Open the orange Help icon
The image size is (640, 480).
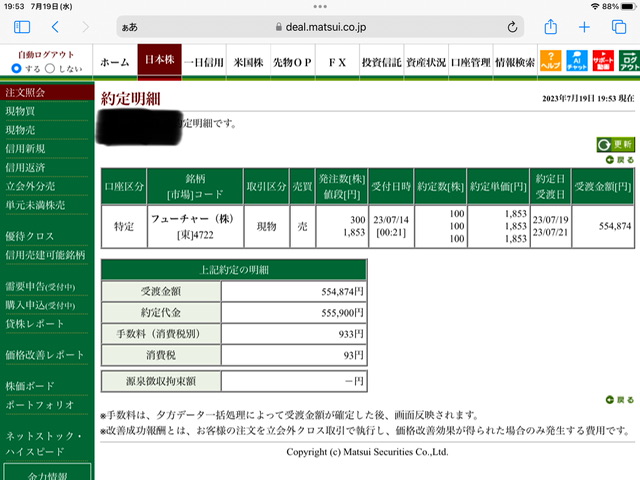tap(550, 61)
